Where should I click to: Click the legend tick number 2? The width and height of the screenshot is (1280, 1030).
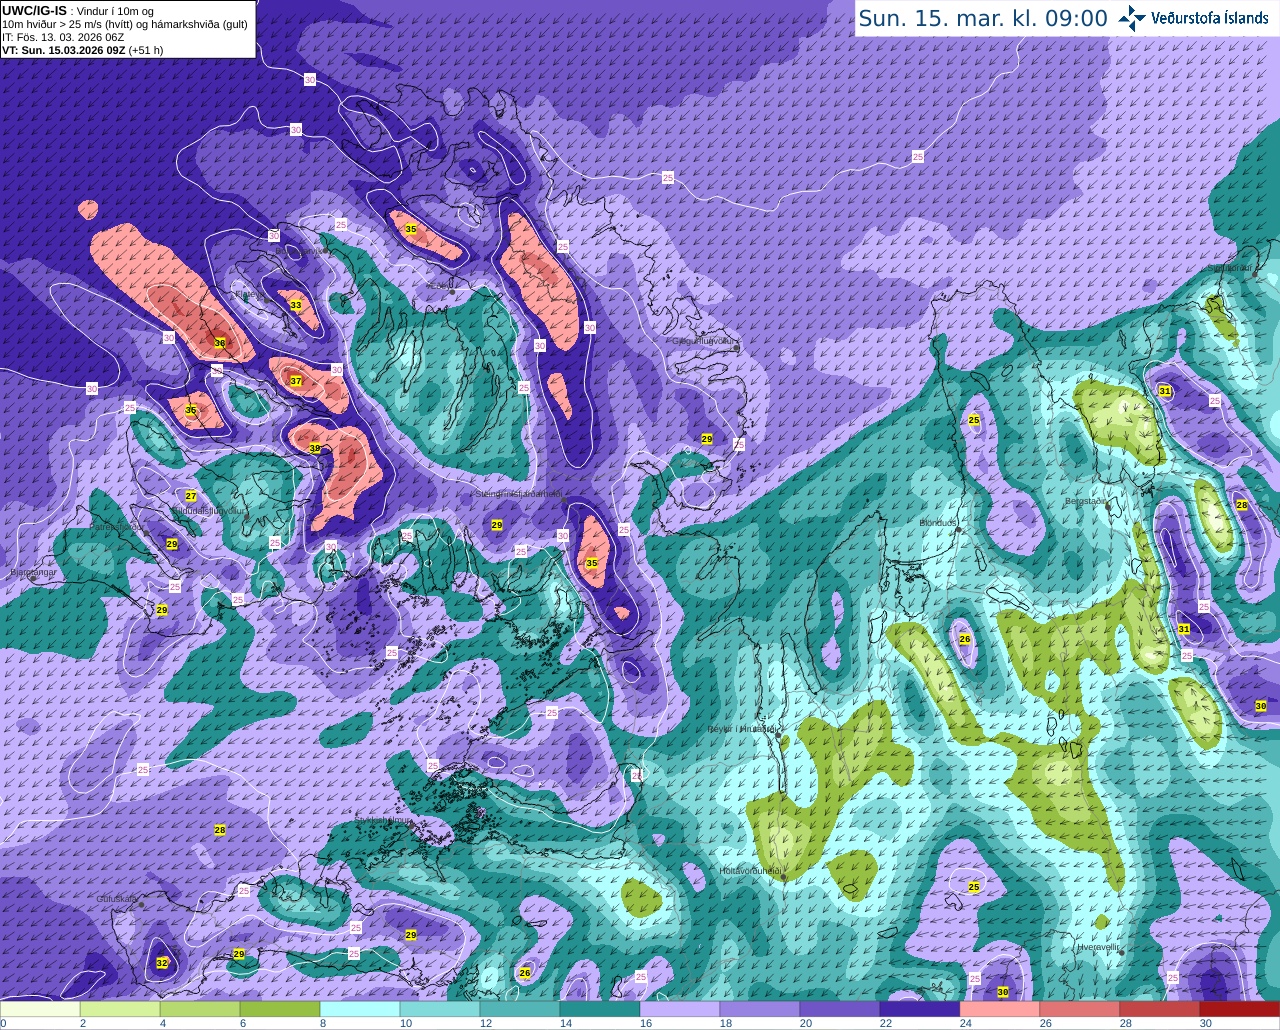click(x=82, y=1023)
